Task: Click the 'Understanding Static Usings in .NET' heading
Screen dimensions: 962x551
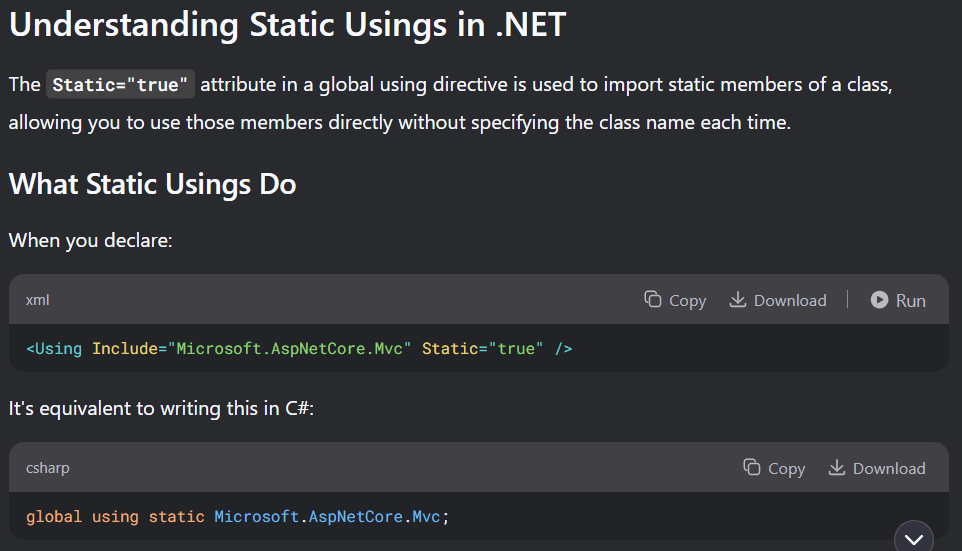Action: pos(287,25)
